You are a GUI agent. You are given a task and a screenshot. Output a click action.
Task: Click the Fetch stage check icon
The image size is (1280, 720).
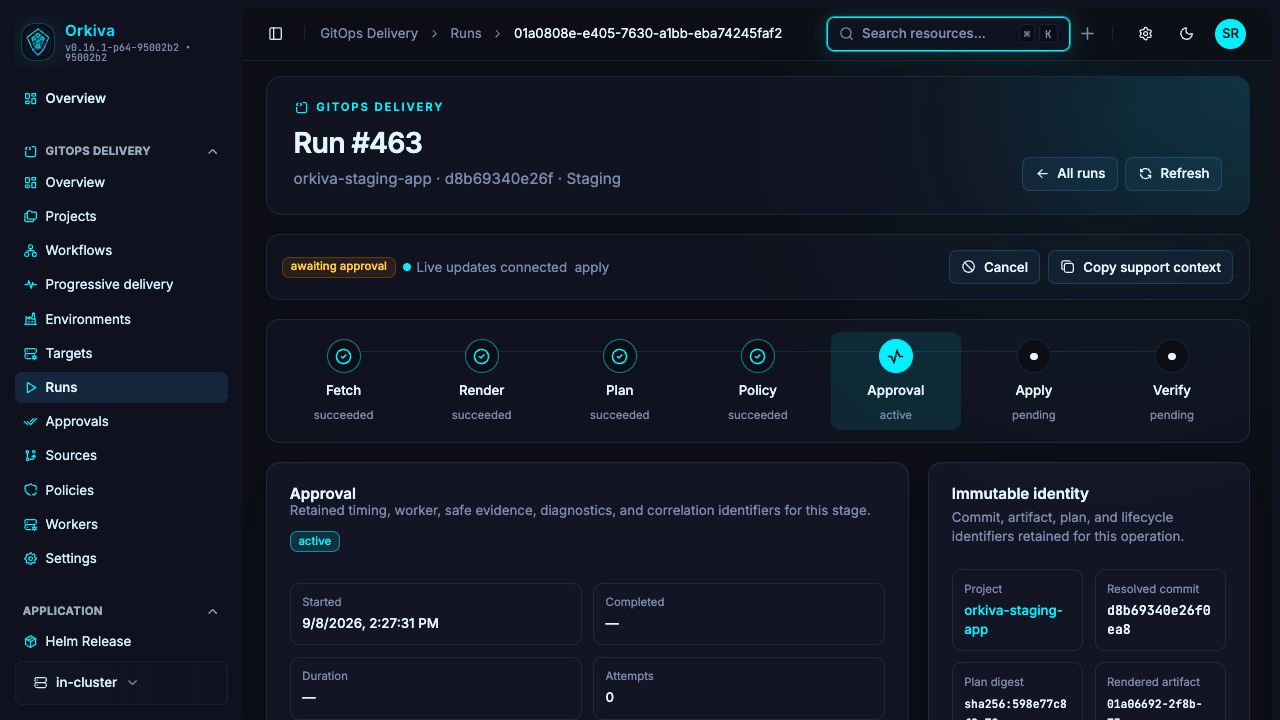(344, 356)
